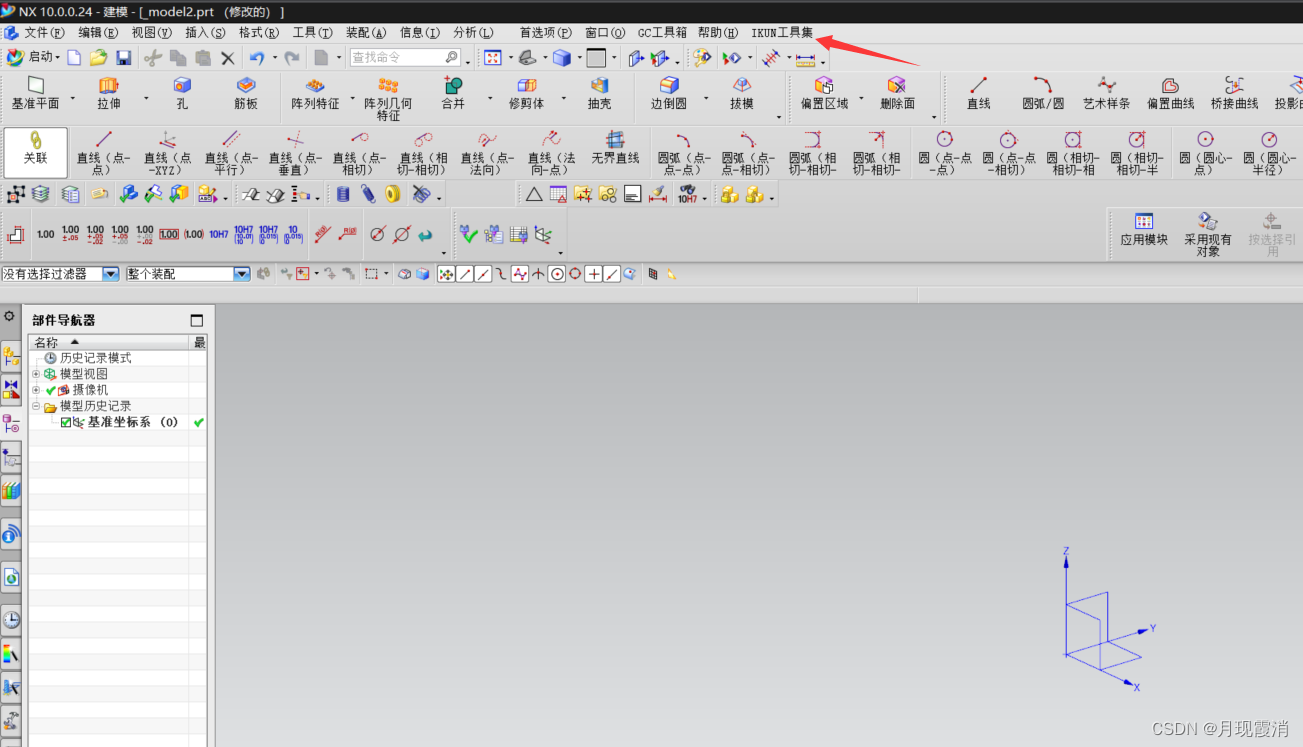Select the 筋板 rib tool
This screenshot has width=1303, height=747.
(246, 94)
